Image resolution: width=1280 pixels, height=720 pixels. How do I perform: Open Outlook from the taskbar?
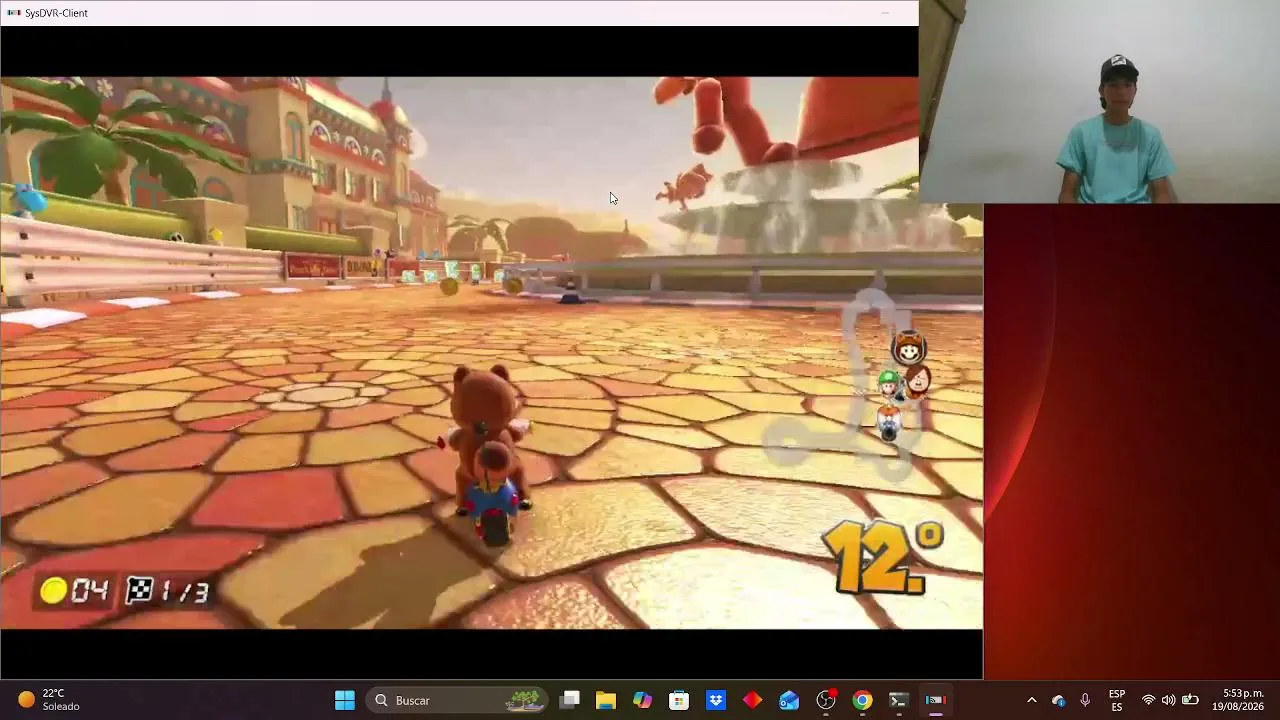click(x=789, y=700)
